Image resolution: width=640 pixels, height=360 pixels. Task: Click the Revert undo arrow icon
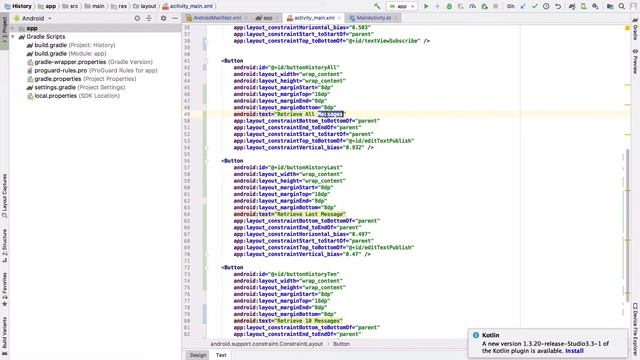tap(558, 6)
